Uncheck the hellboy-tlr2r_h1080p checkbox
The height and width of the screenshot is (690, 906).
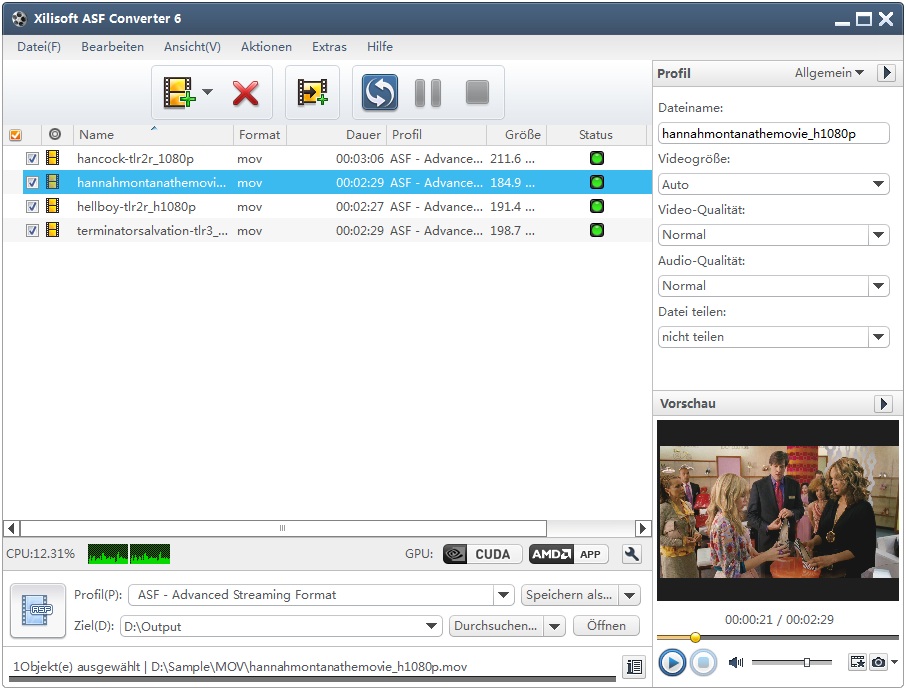click(x=32, y=206)
